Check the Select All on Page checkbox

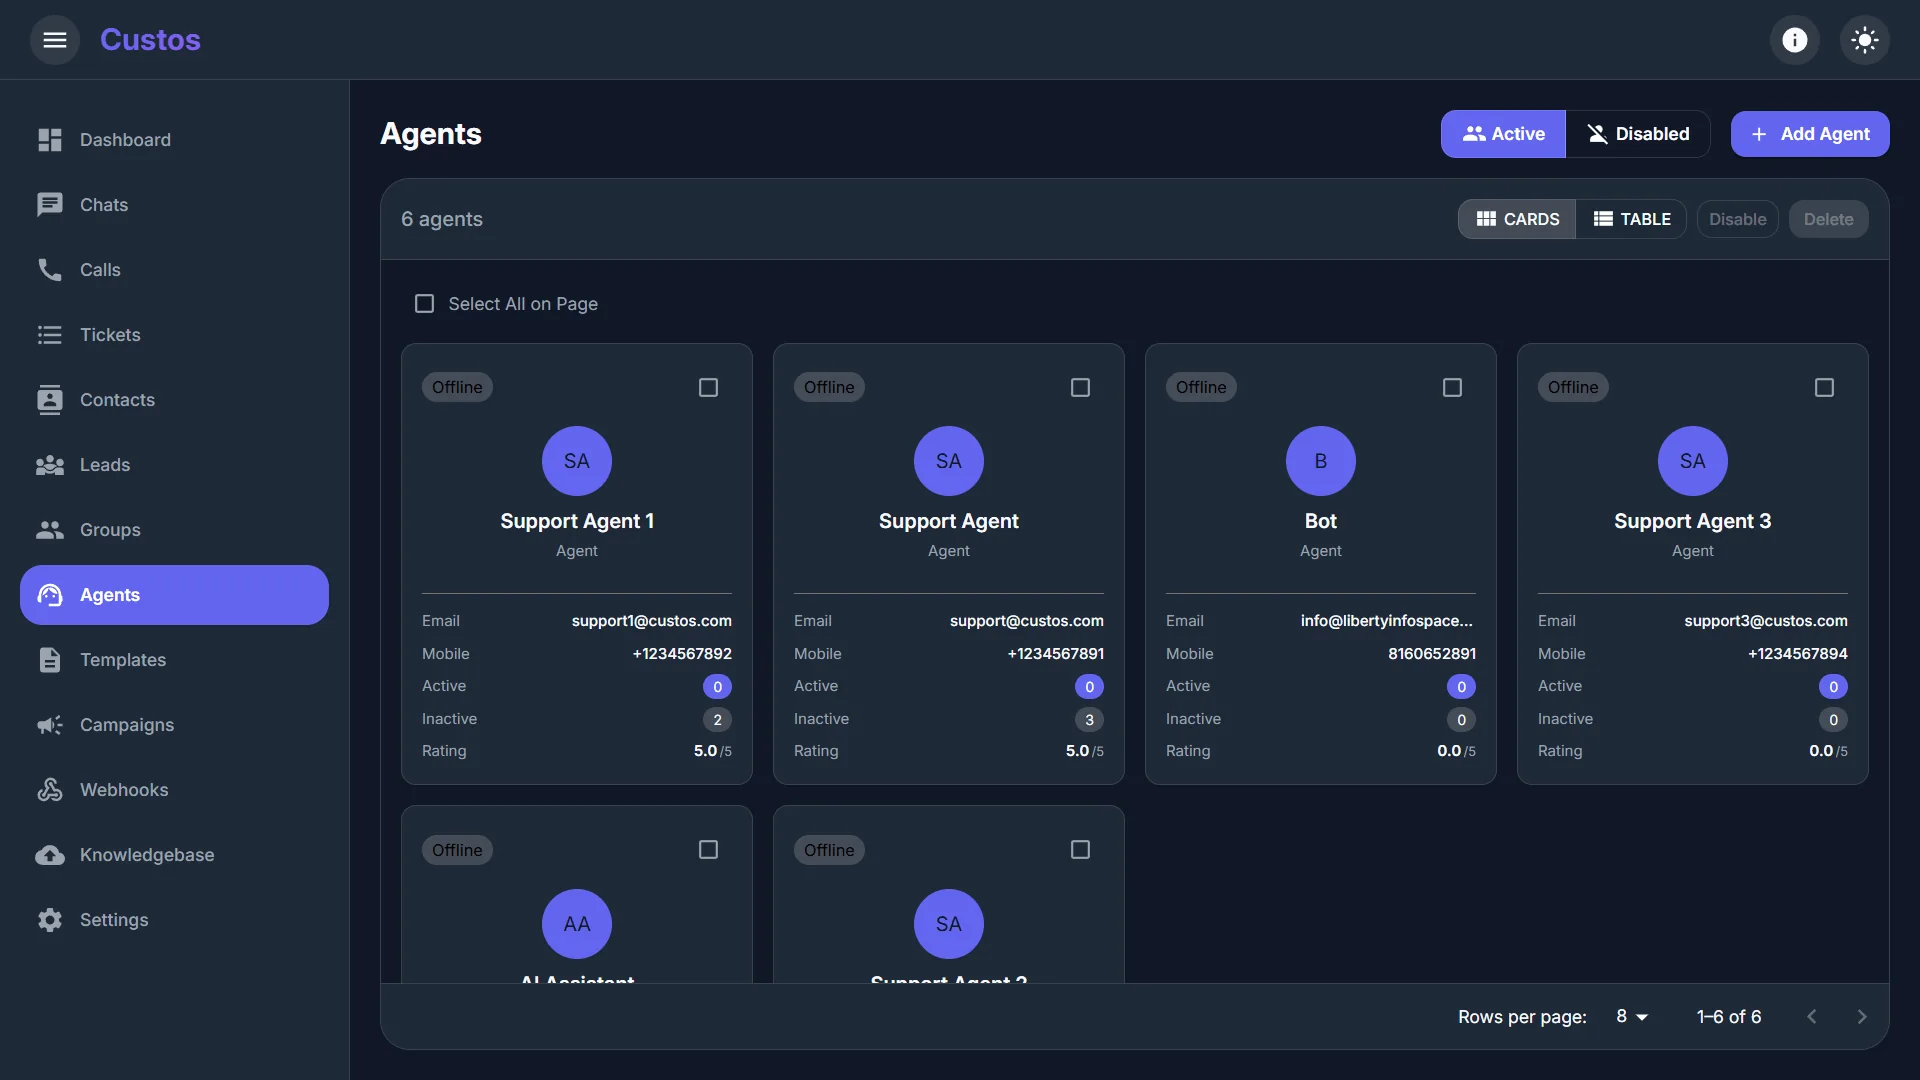[x=424, y=304]
